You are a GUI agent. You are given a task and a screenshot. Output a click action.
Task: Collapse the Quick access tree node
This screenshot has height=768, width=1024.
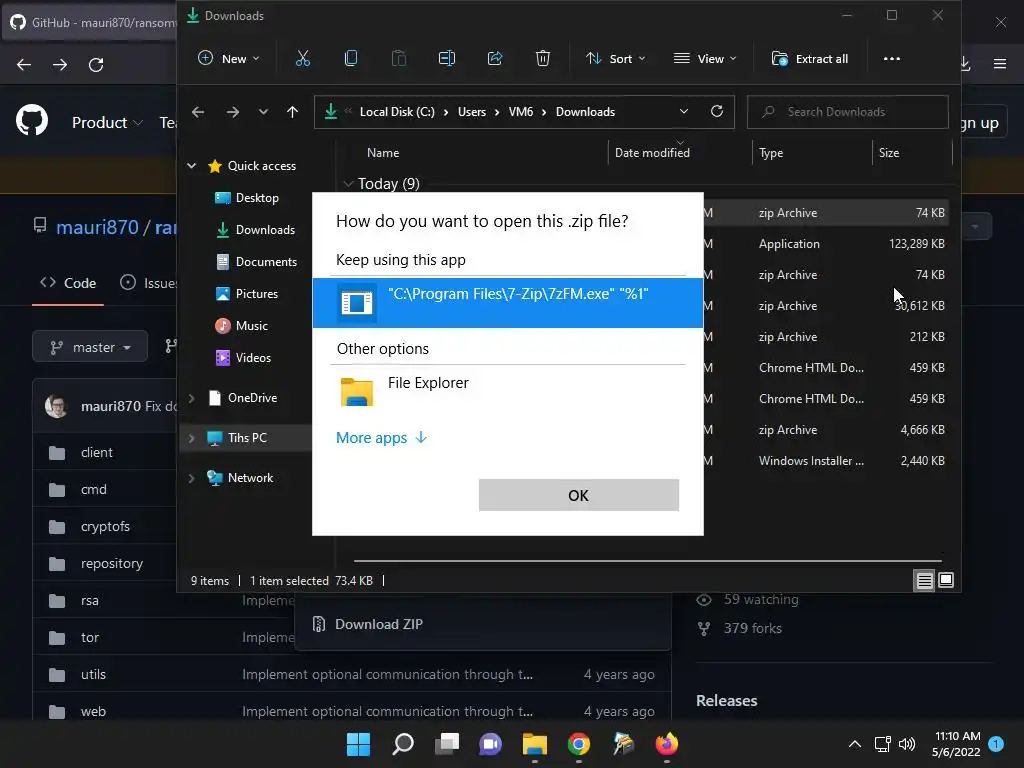[x=191, y=166]
